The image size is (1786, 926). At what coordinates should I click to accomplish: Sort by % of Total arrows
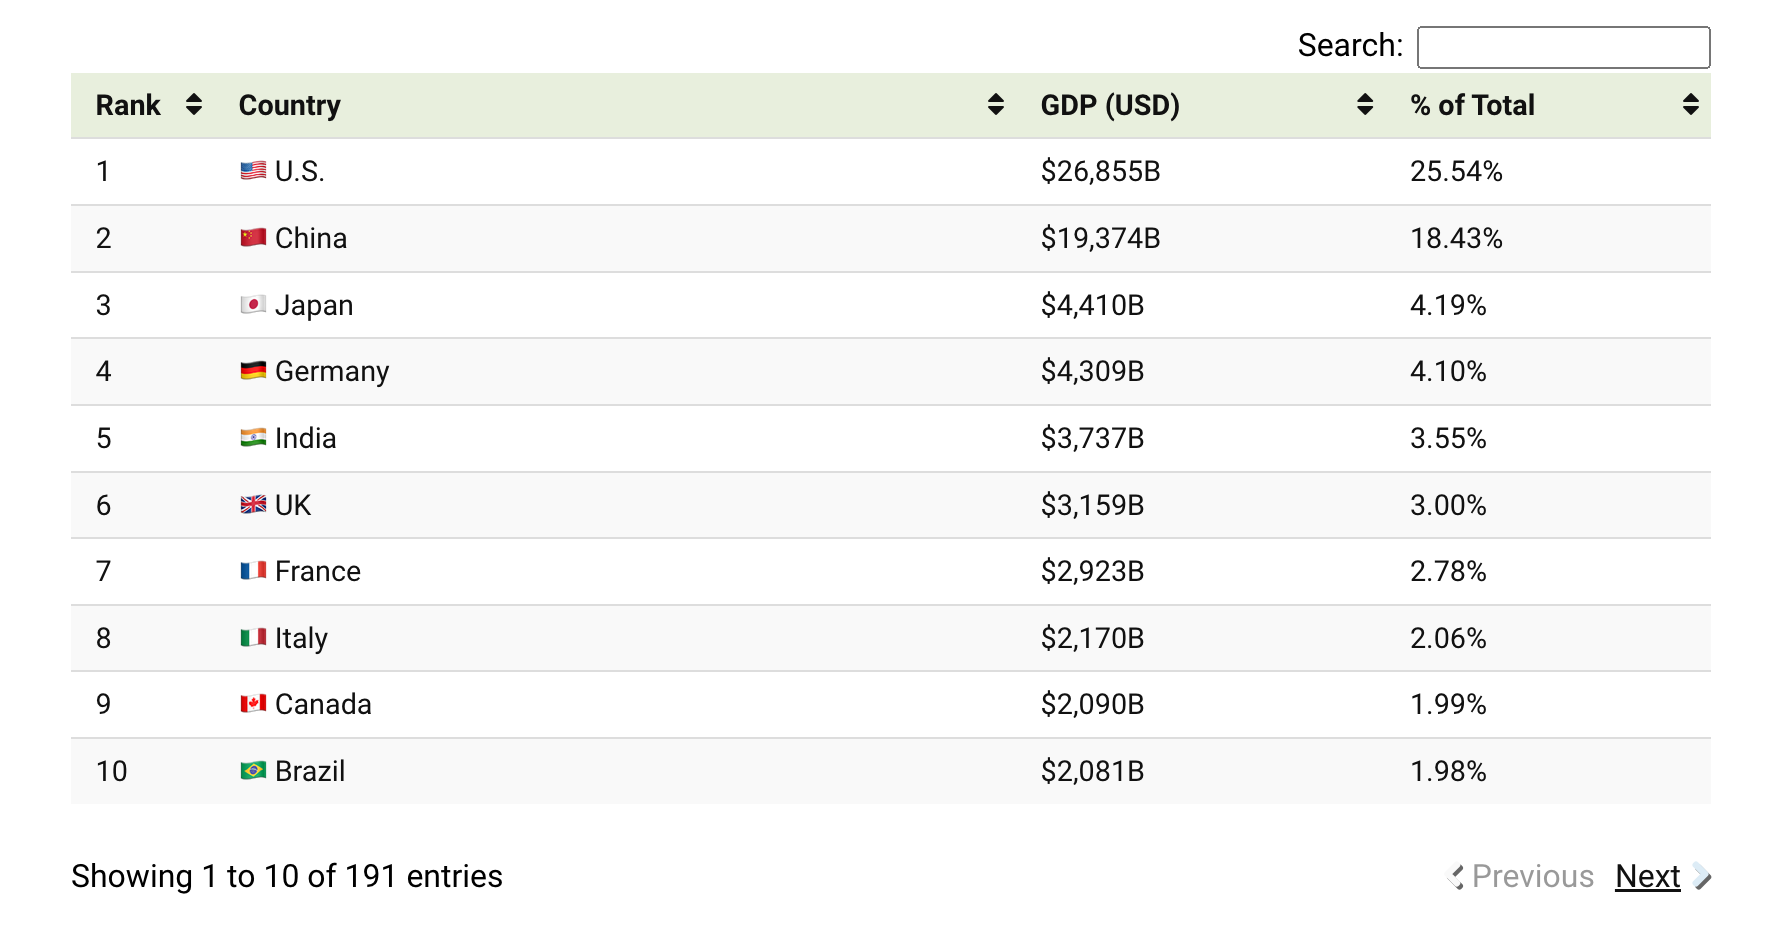point(1690,105)
